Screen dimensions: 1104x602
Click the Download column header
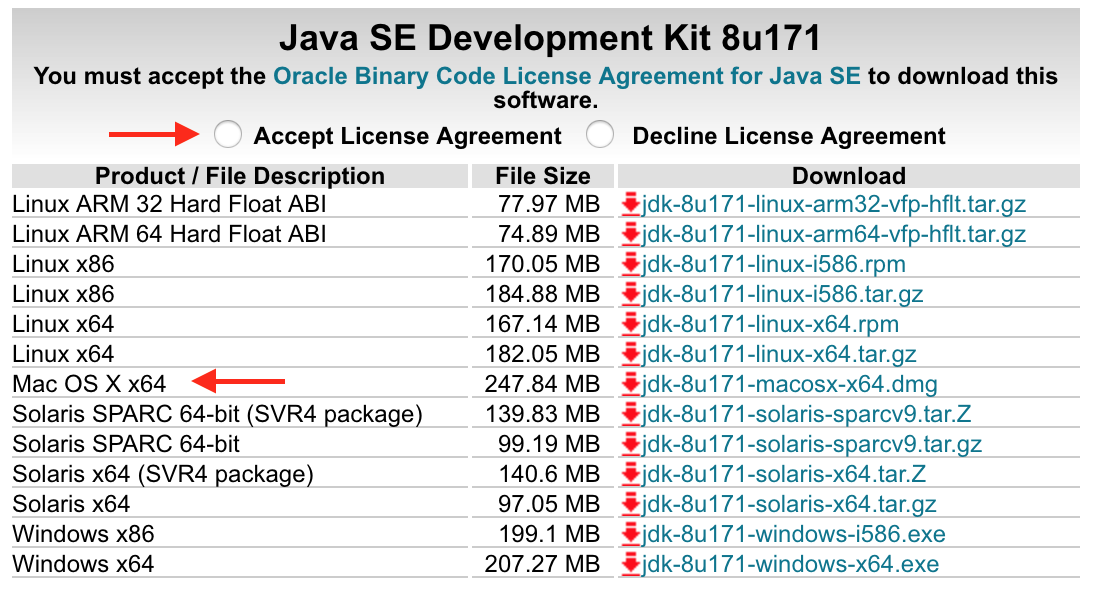pyautogui.click(x=848, y=176)
